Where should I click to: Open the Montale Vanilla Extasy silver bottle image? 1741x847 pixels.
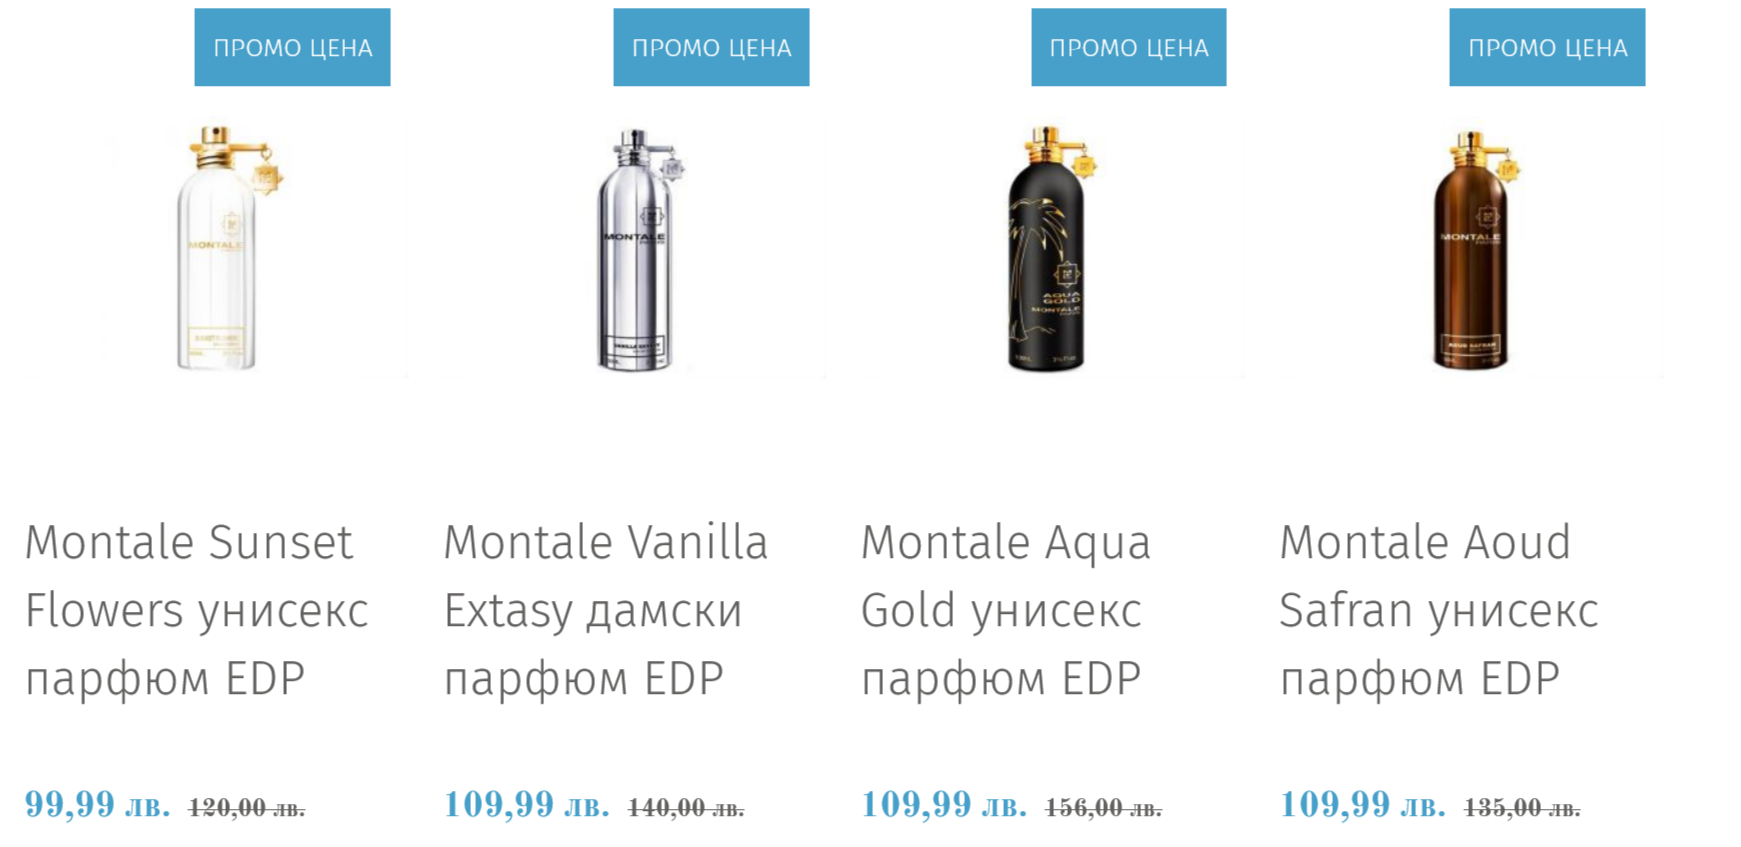[x=636, y=250]
